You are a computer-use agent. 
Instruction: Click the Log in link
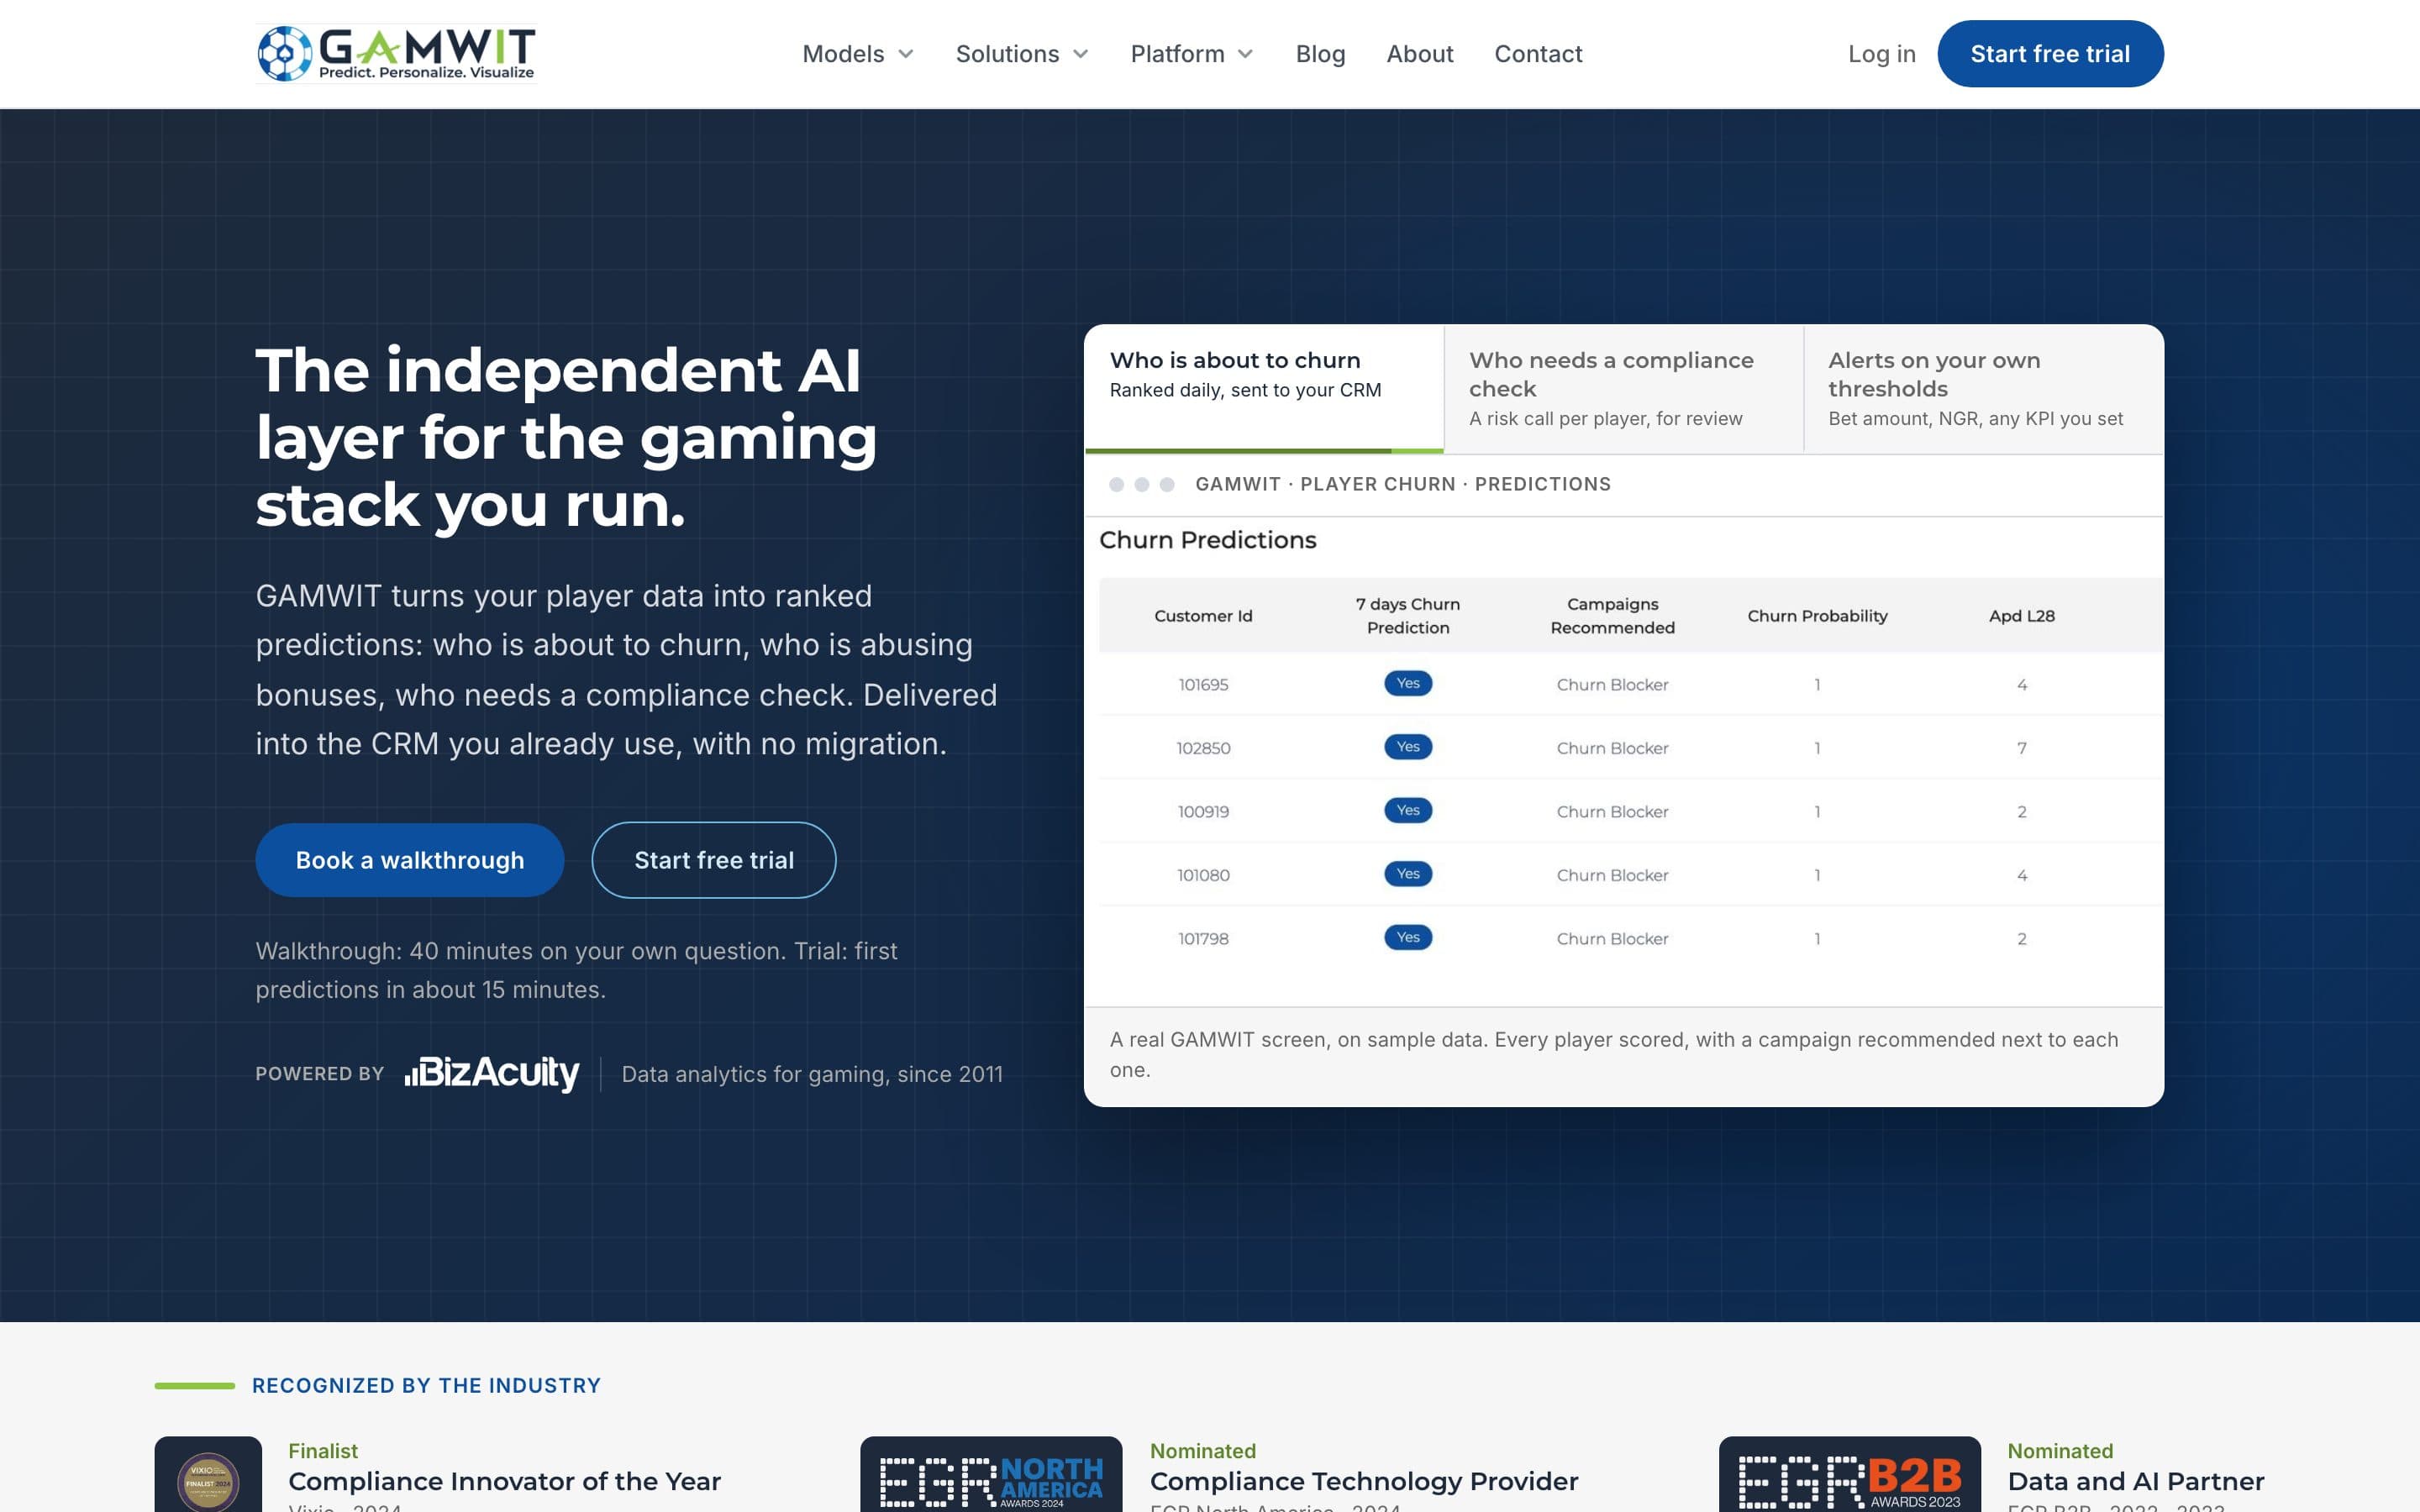[1881, 54]
